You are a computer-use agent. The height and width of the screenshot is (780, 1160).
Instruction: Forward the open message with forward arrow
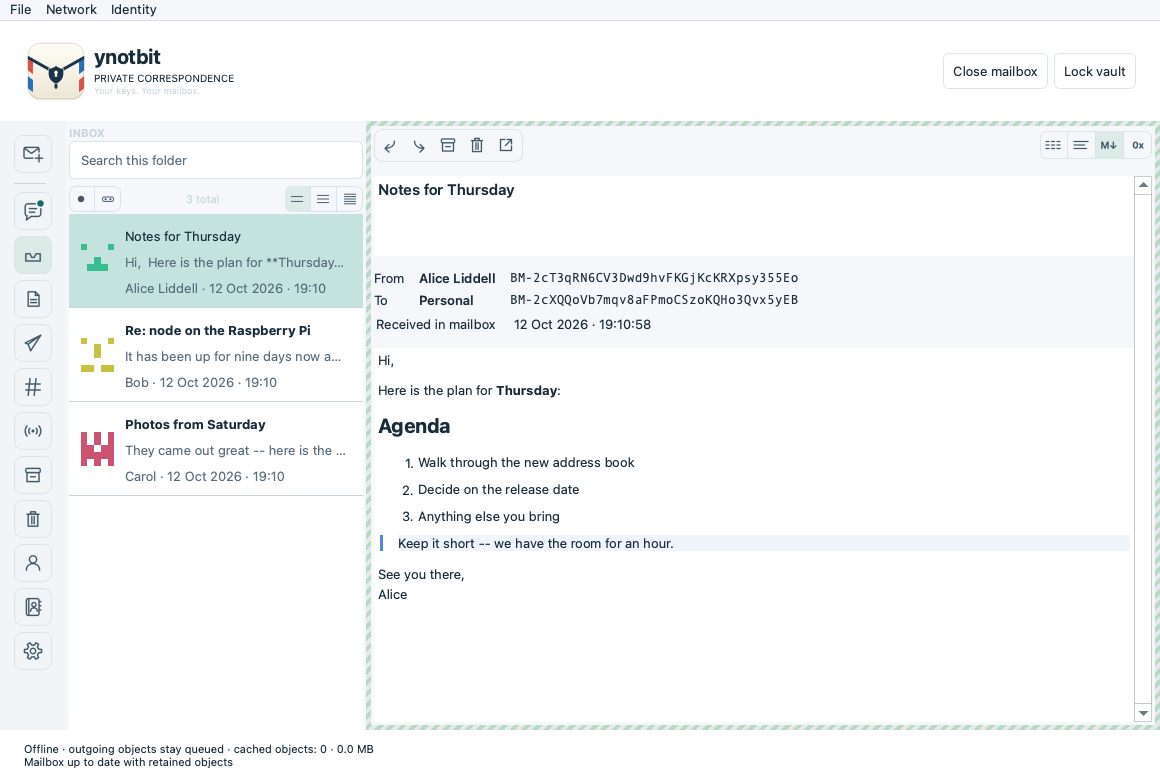point(419,146)
